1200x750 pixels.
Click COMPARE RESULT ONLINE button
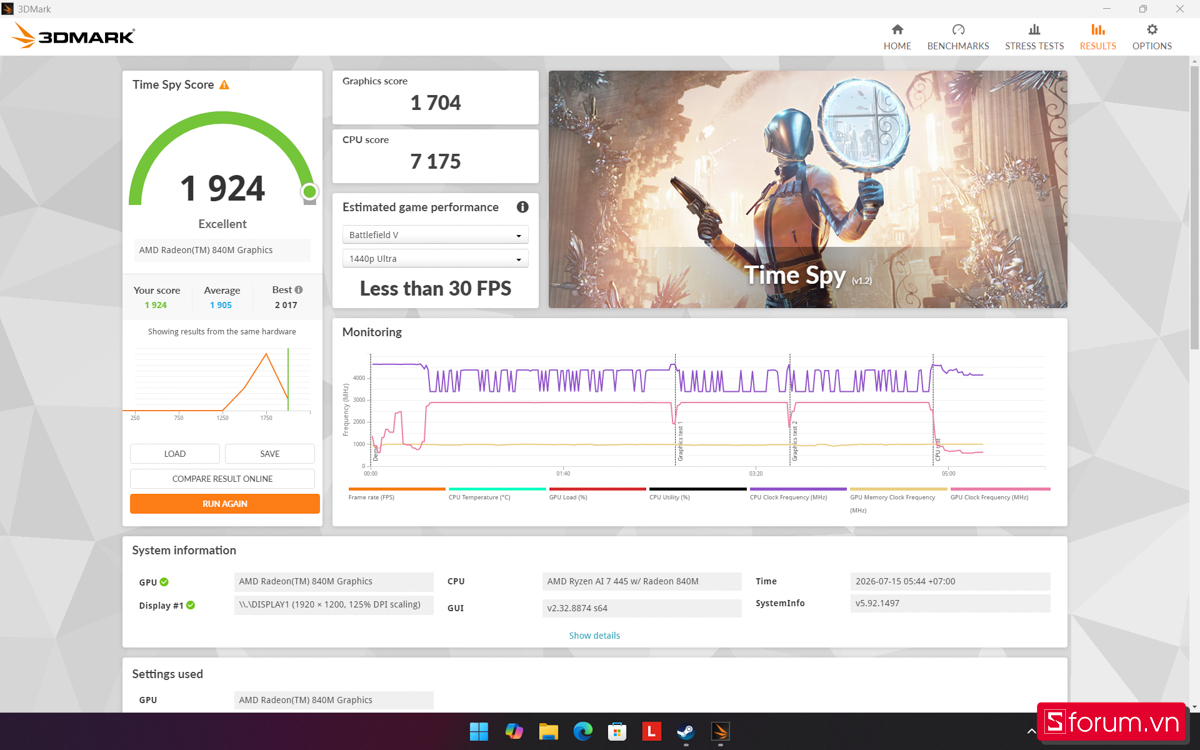[222, 479]
